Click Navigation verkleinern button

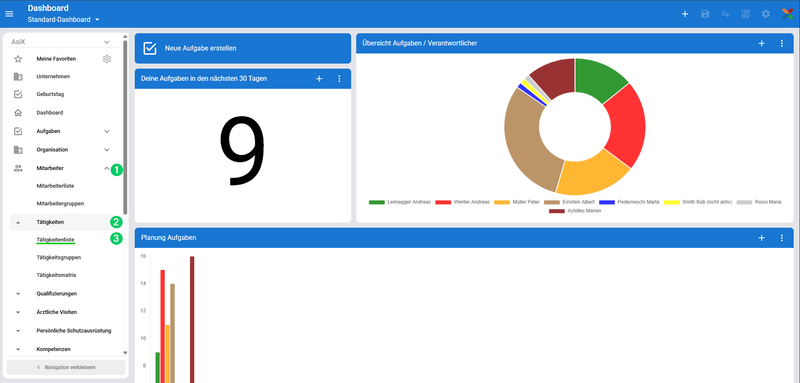[x=65, y=367]
